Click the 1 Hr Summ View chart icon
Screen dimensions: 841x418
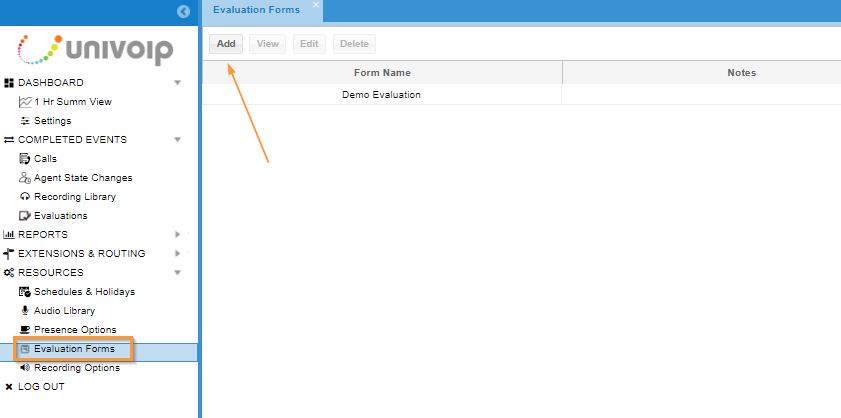click(25, 101)
